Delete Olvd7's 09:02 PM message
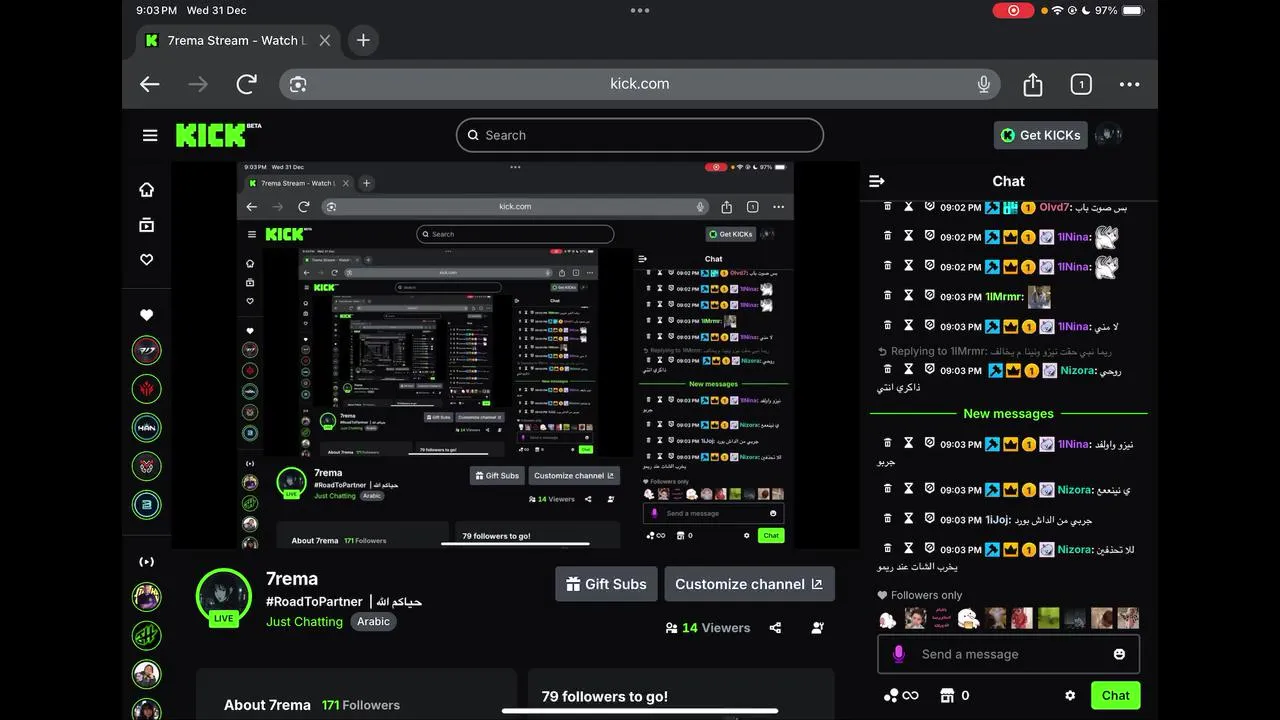1280x720 pixels. [887, 207]
